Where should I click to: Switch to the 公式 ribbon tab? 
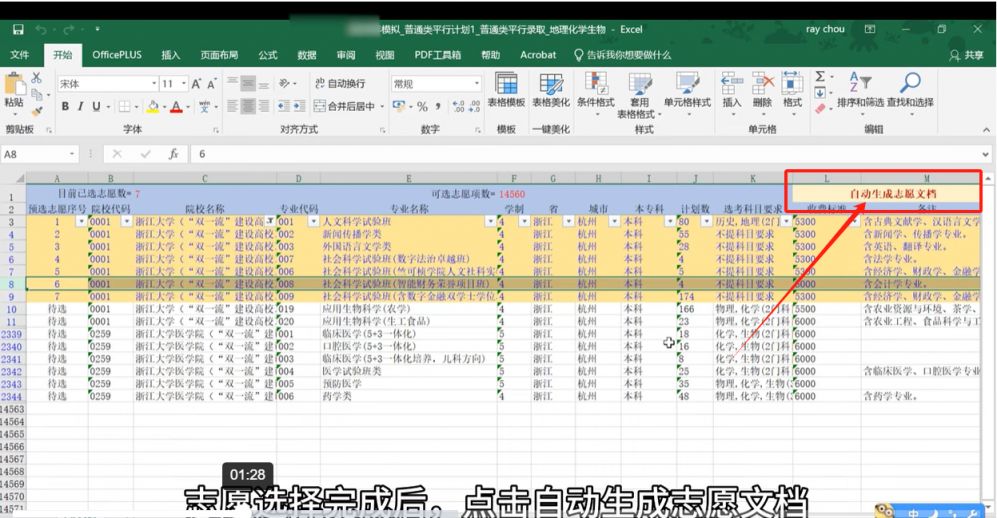click(x=268, y=55)
